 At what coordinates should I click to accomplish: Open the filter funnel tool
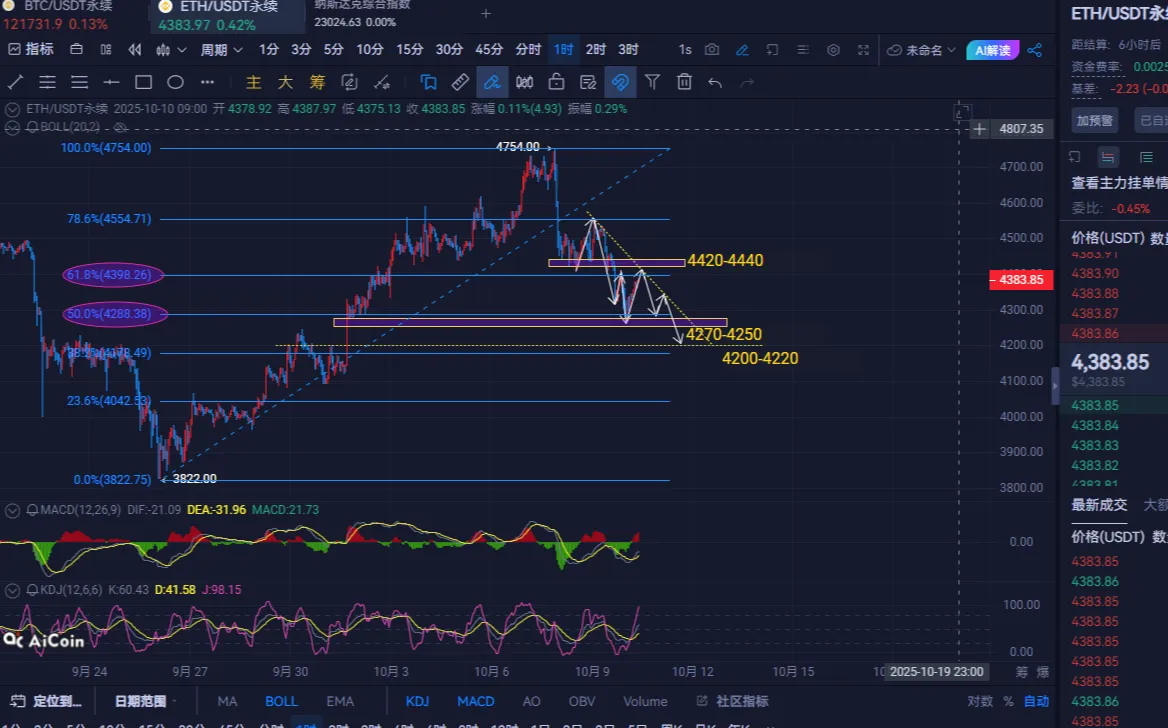point(652,82)
